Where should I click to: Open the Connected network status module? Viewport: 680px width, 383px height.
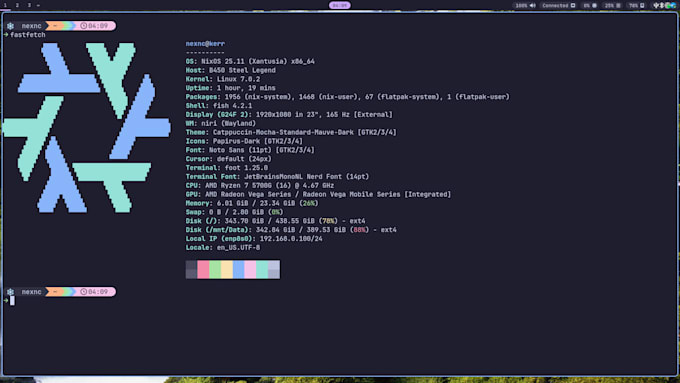tap(559, 6)
